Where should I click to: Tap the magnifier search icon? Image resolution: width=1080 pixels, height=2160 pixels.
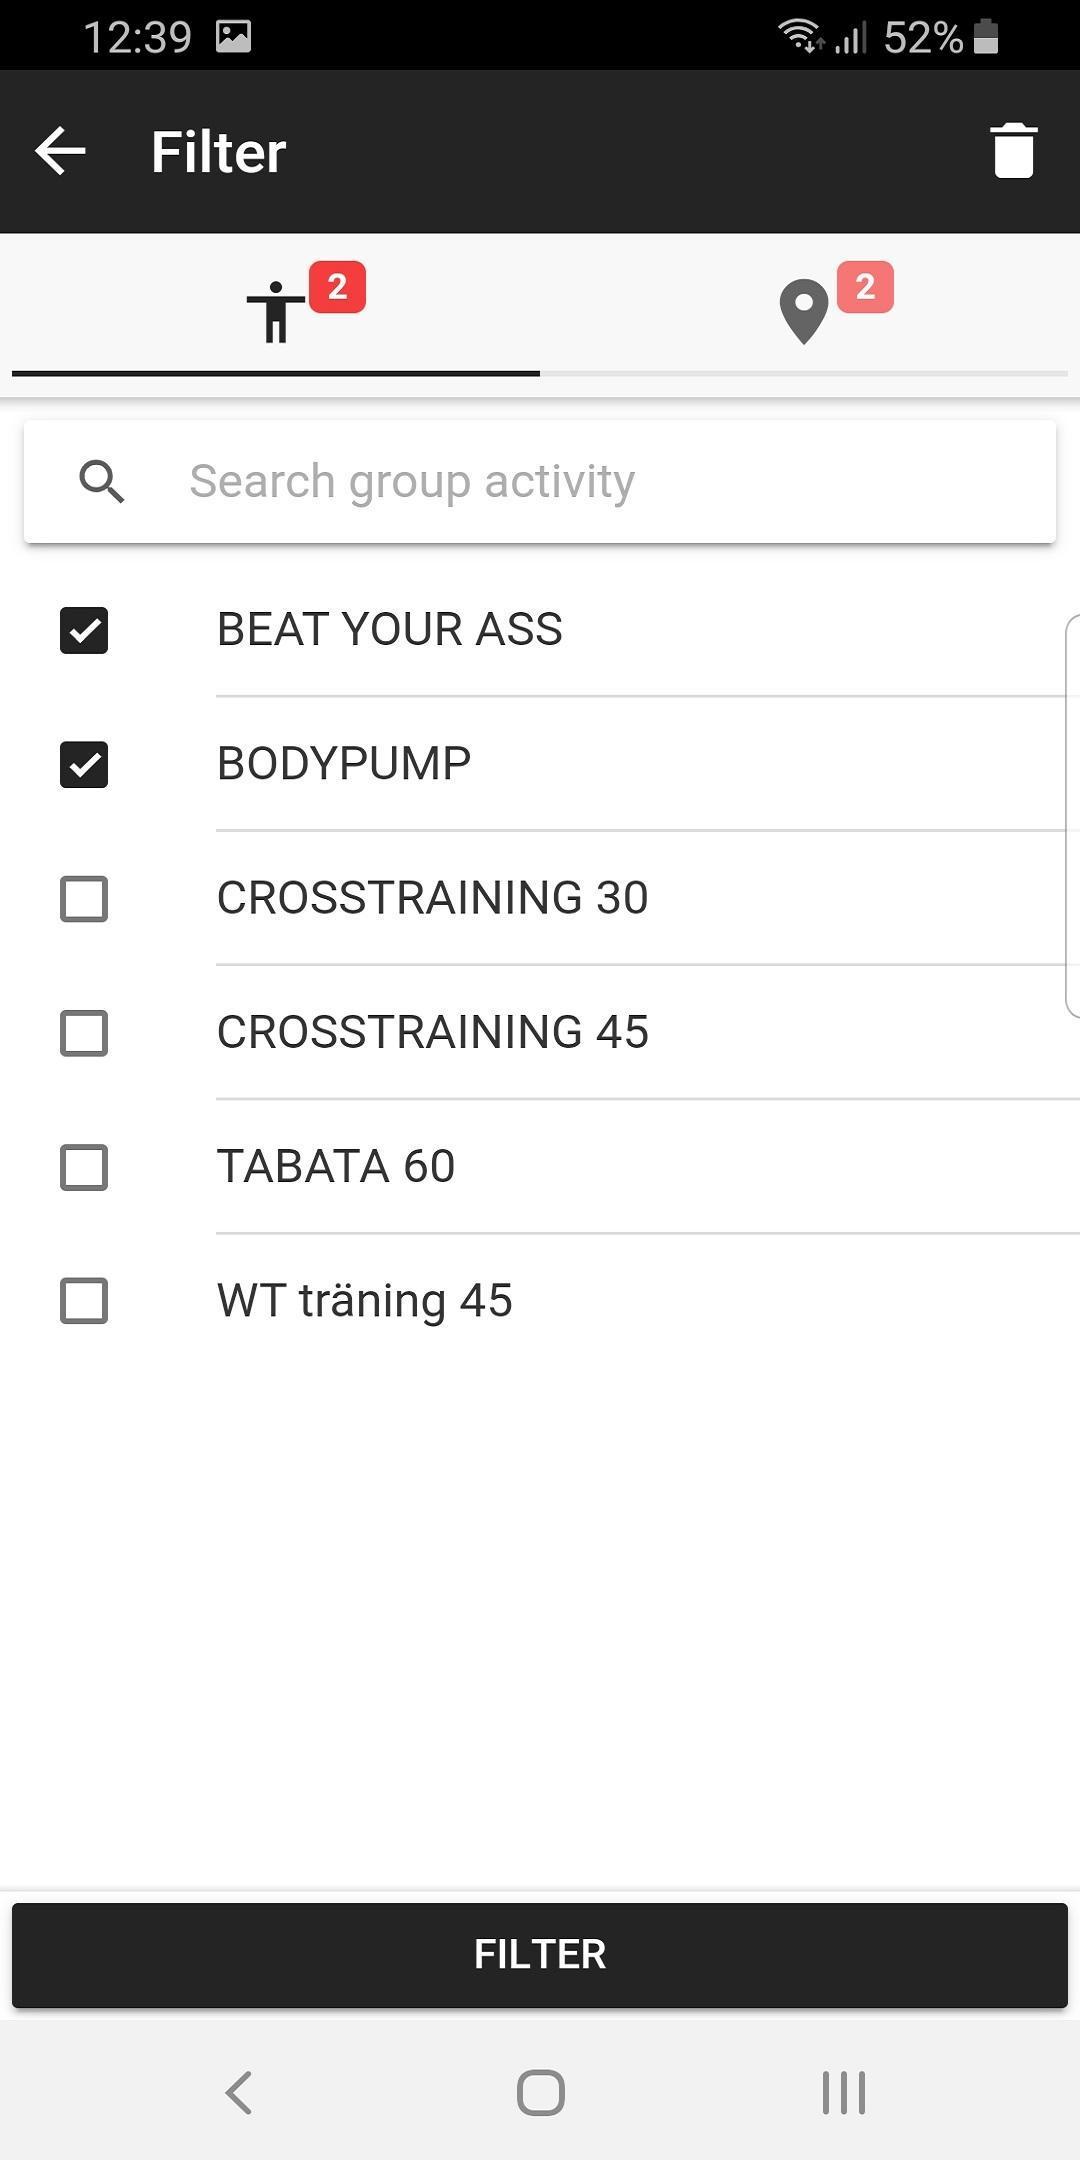[x=101, y=482]
